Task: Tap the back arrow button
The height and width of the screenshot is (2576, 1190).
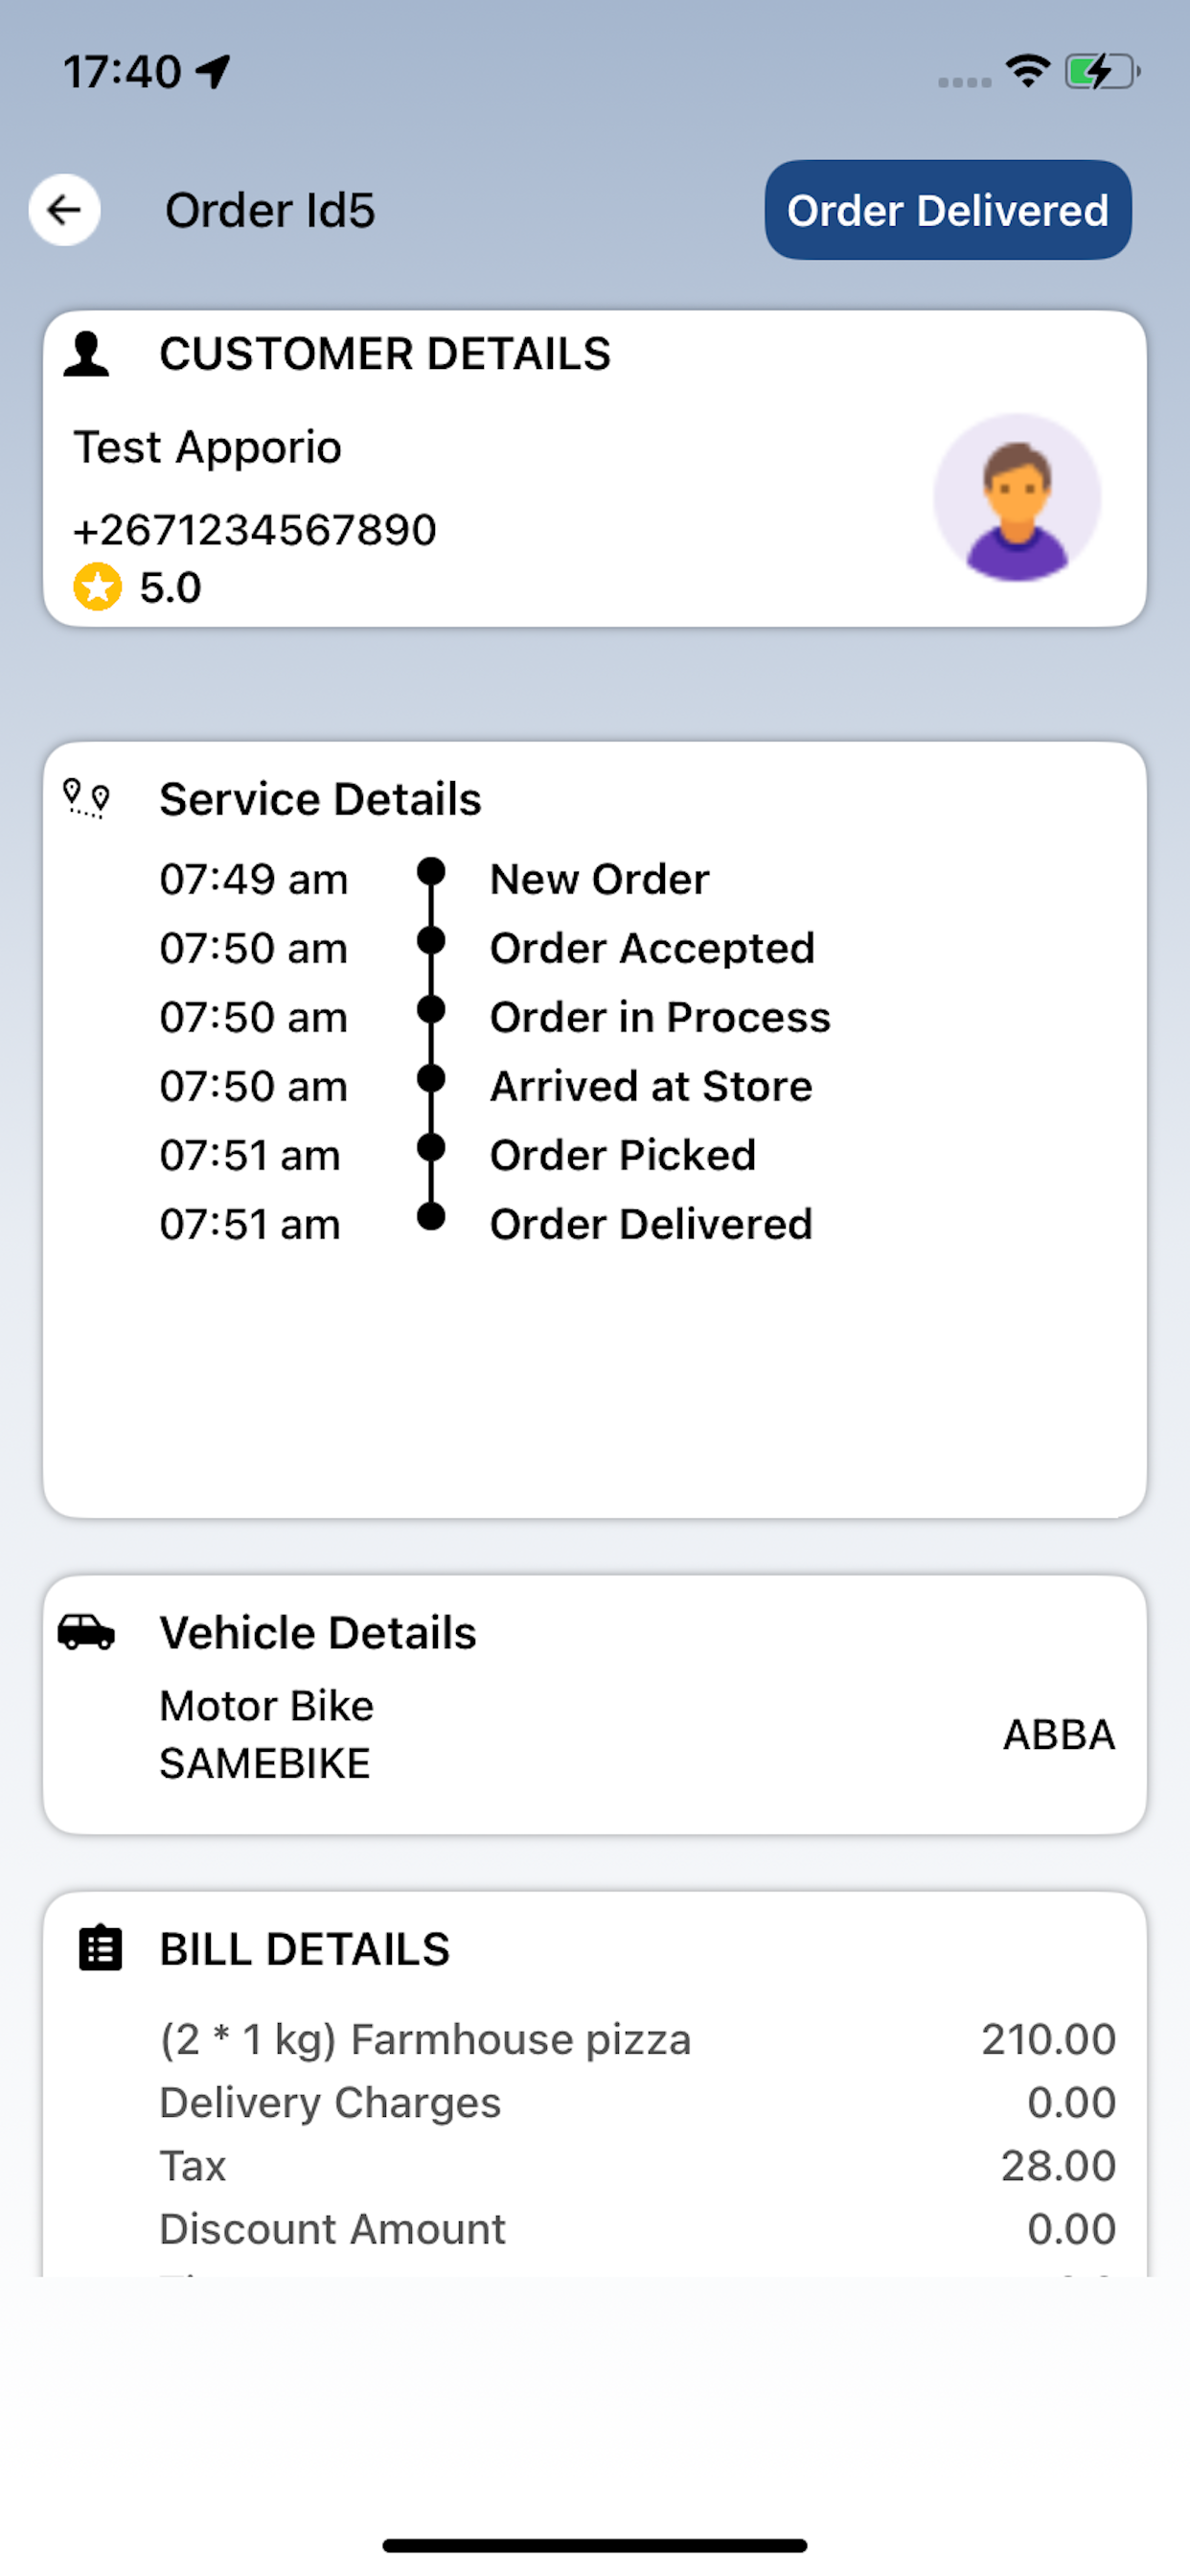Action: tap(64, 210)
